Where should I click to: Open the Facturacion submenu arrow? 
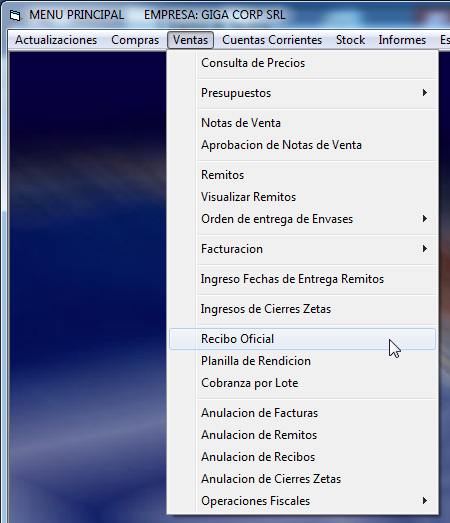pyautogui.click(x=424, y=249)
